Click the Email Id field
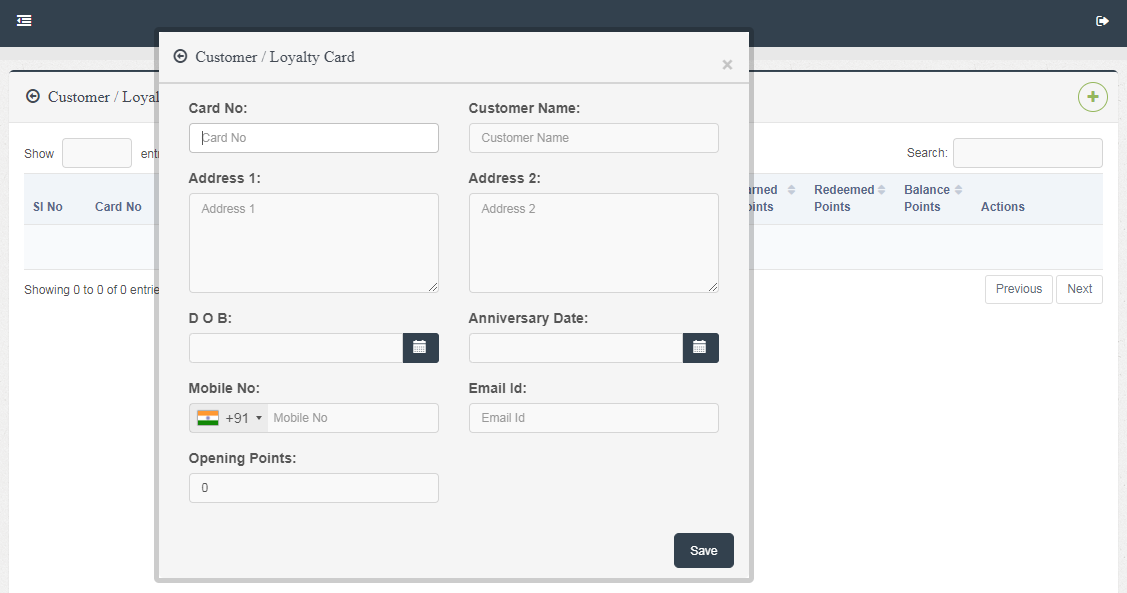 (x=593, y=418)
